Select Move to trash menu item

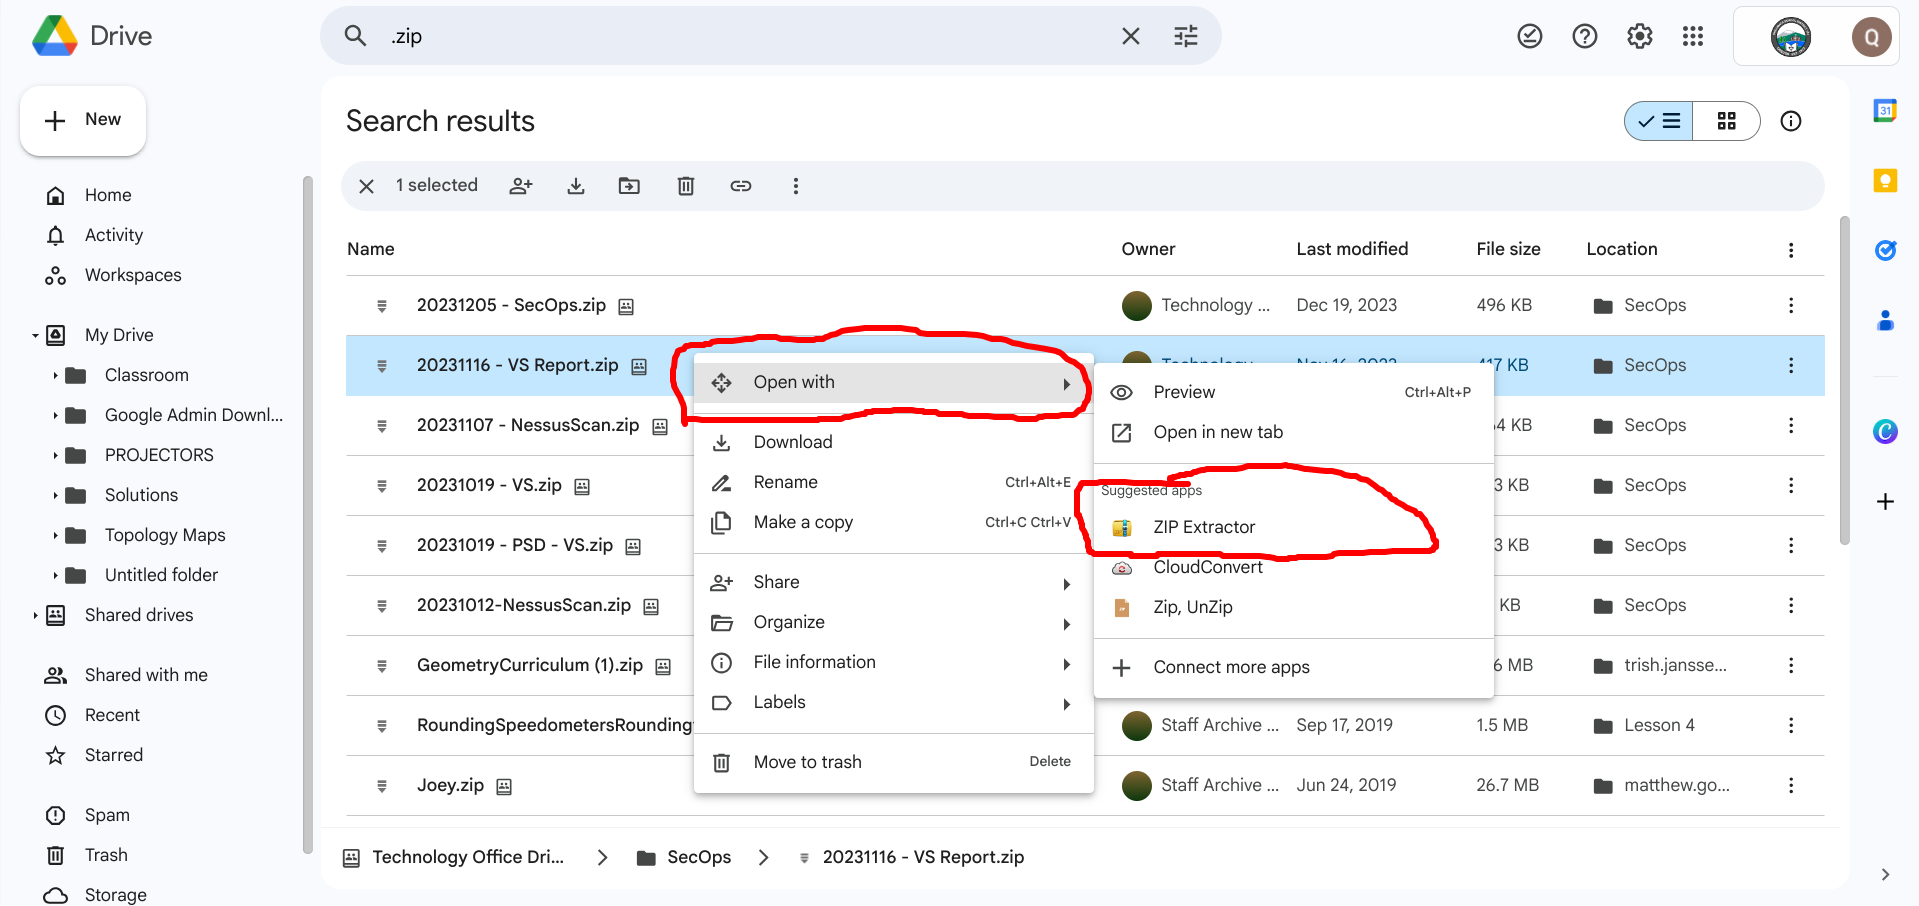click(x=807, y=762)
